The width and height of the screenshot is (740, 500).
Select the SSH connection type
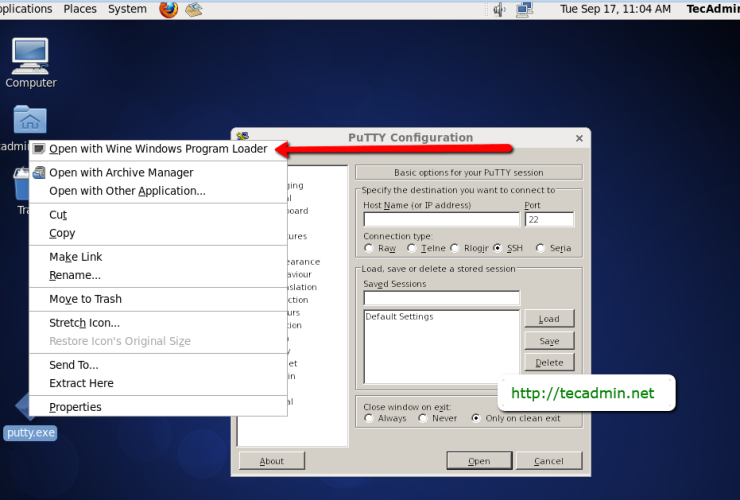tap(498, 248)
